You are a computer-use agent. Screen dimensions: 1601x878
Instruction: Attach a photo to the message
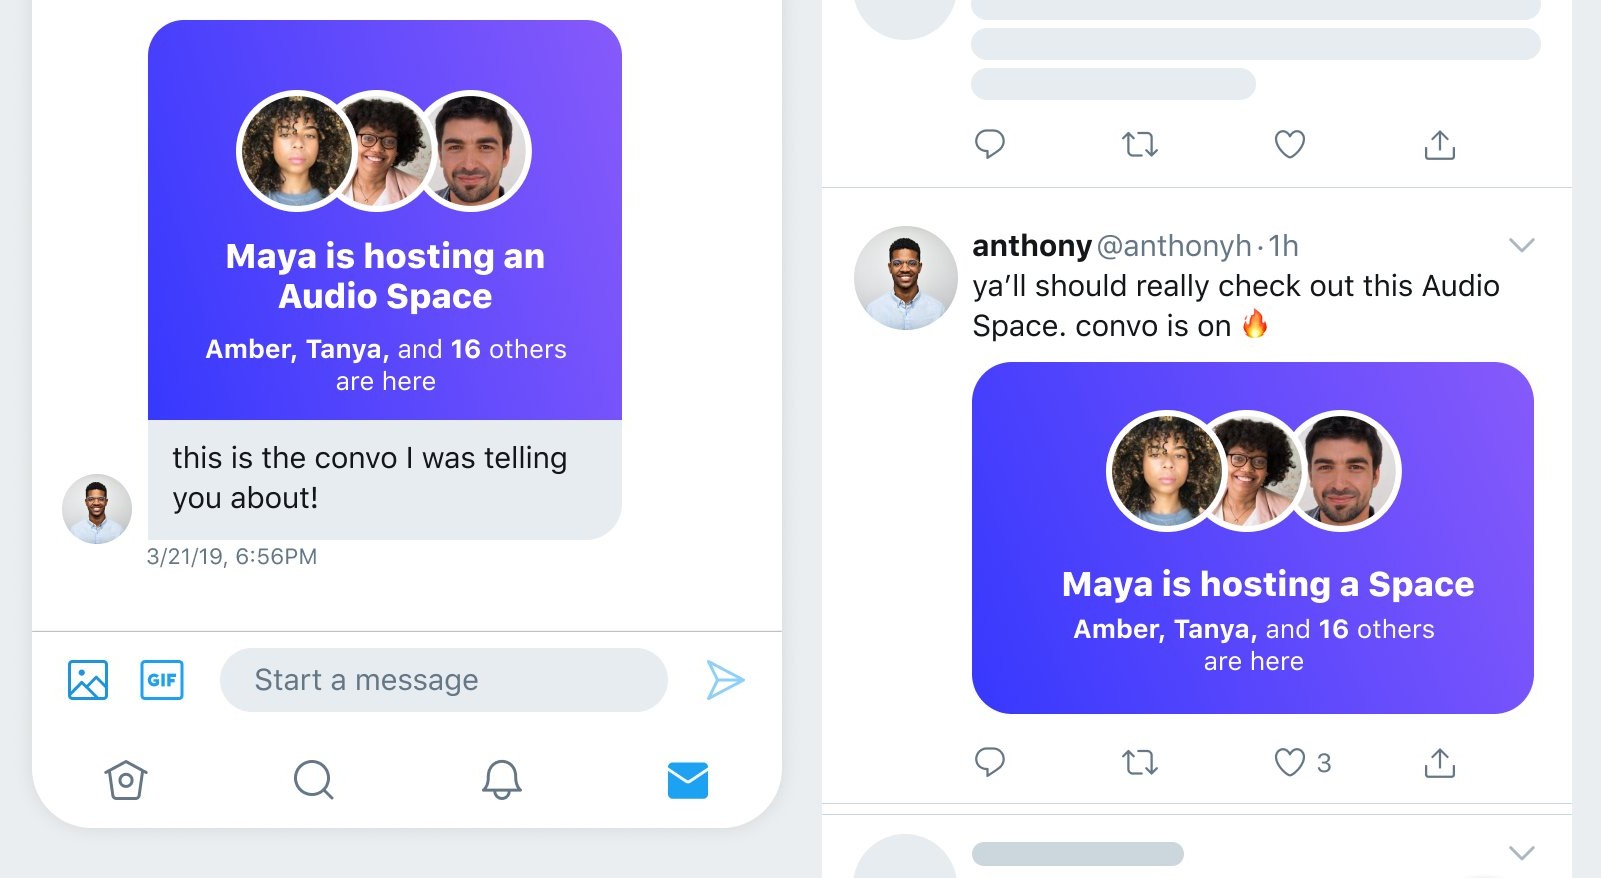click(x=88, y=680)
